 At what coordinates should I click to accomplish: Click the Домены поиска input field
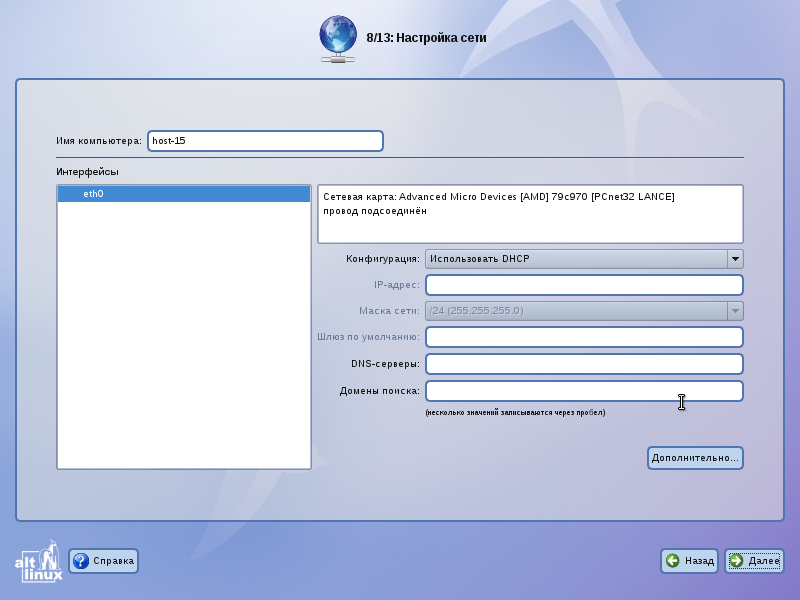click(x=584, y=391)
